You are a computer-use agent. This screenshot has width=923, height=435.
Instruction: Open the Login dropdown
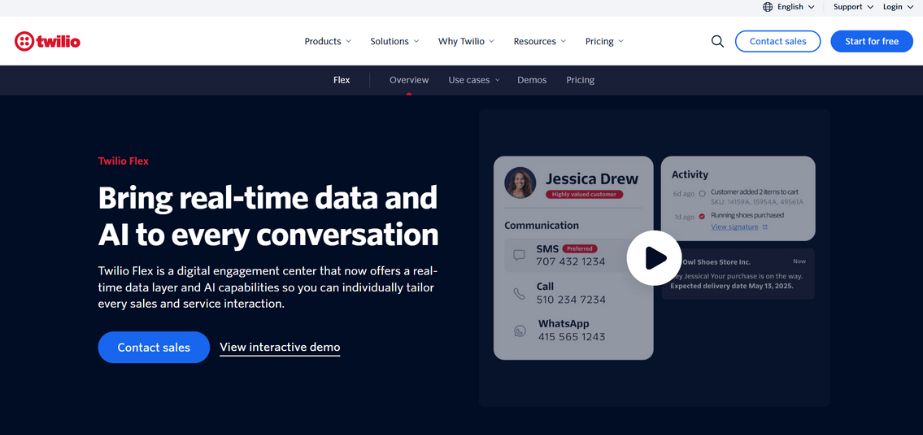(x=898, y=7)
